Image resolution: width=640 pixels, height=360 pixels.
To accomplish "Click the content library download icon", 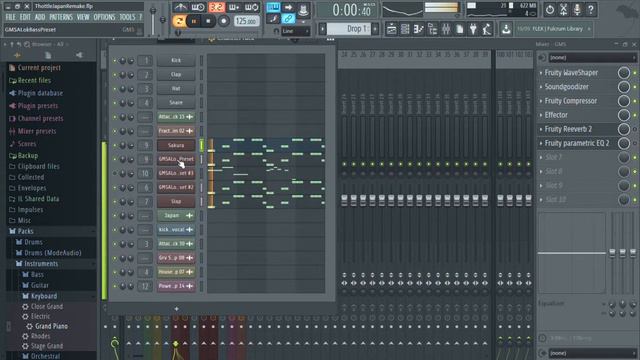I will 506,29.
